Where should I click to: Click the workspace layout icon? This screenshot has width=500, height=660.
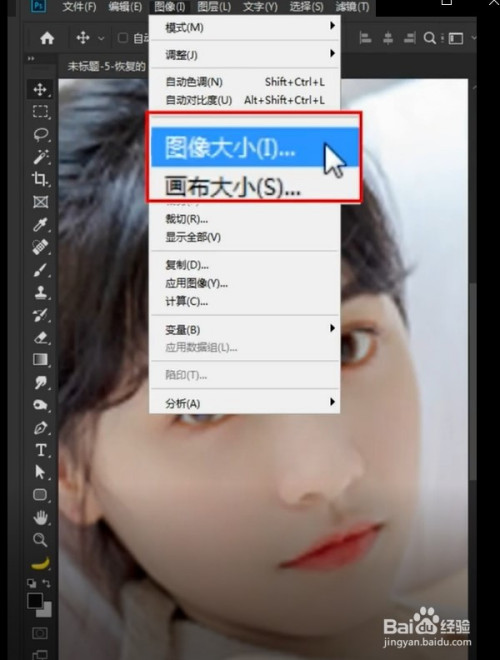pyautogui.click(x=456, y=38)
